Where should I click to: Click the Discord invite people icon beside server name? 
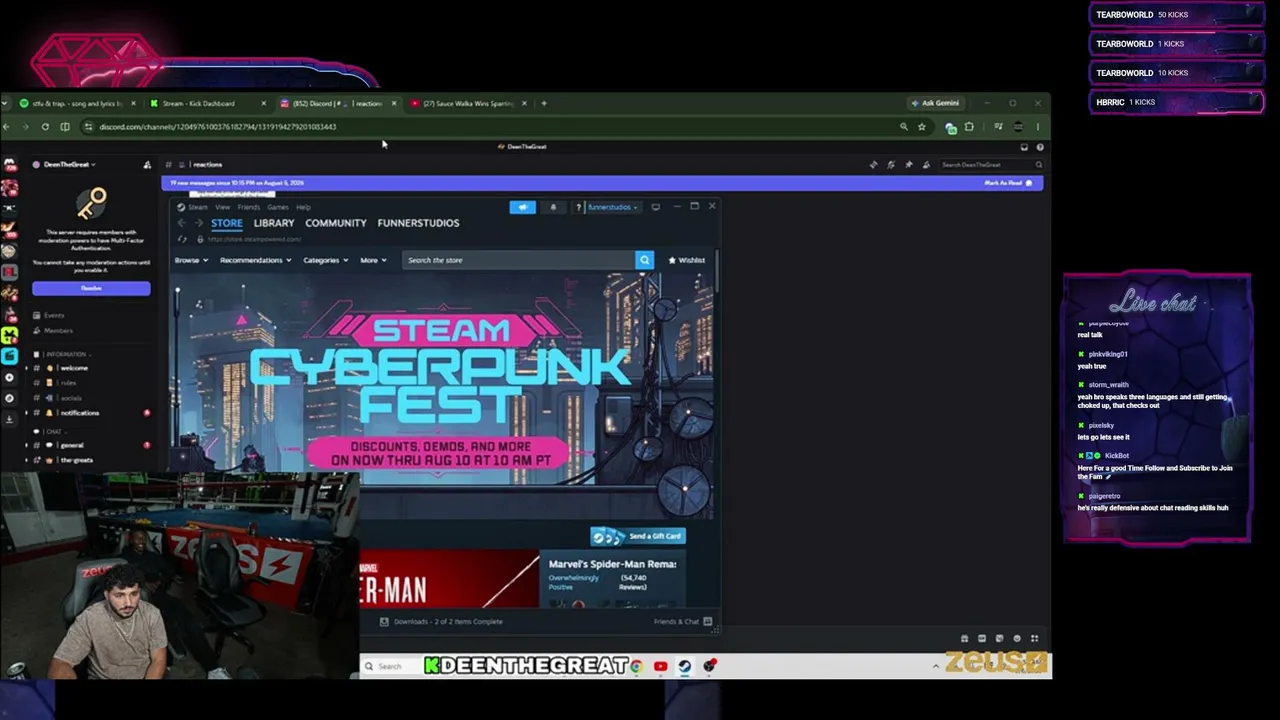[x=147, y=164]
